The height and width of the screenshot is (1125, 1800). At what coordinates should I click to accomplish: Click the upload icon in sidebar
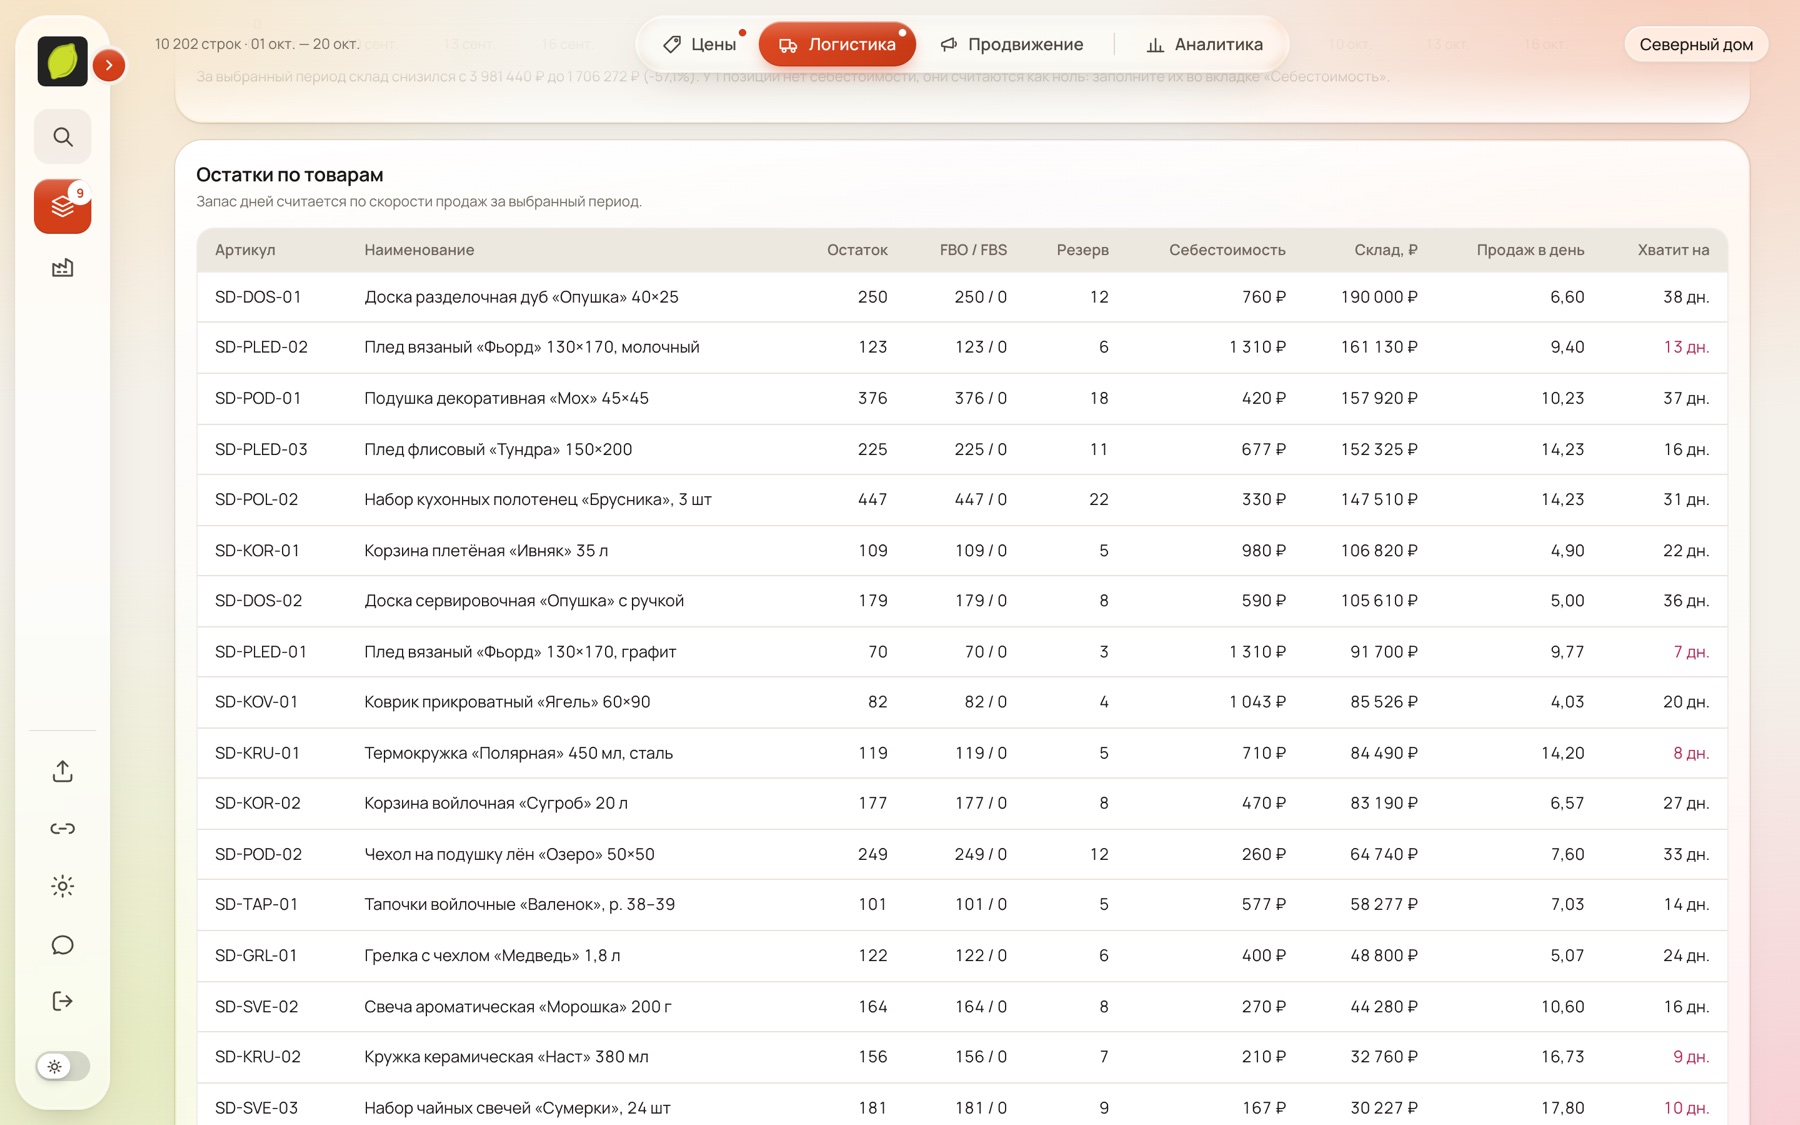point(62,771)
